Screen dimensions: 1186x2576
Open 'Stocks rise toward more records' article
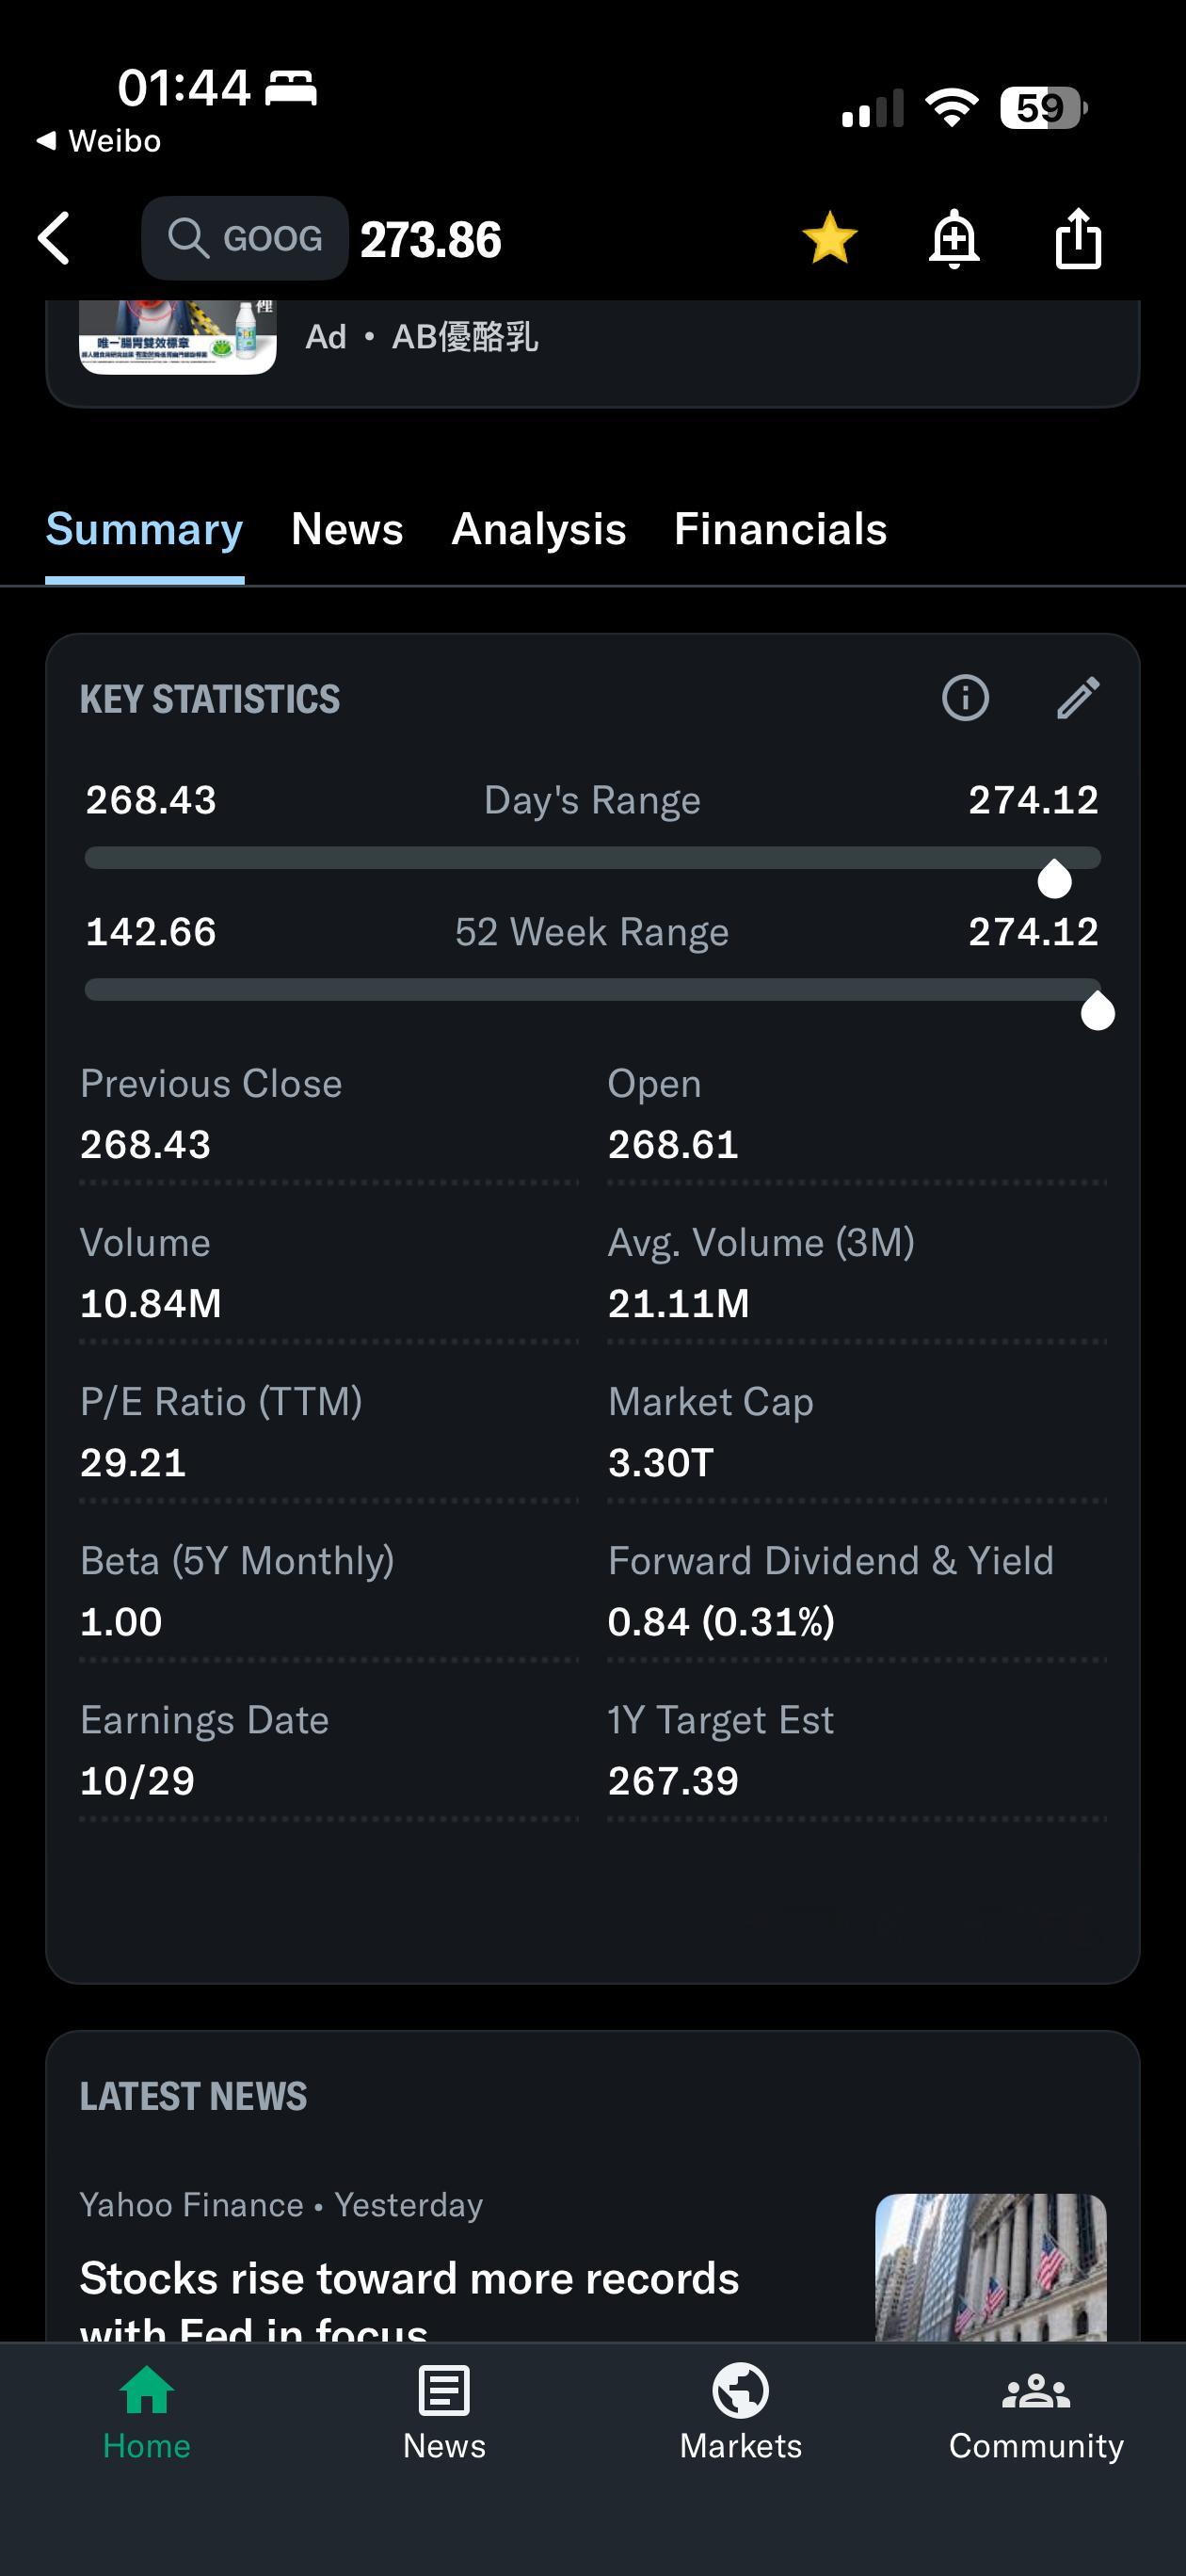pos(409,2280)
